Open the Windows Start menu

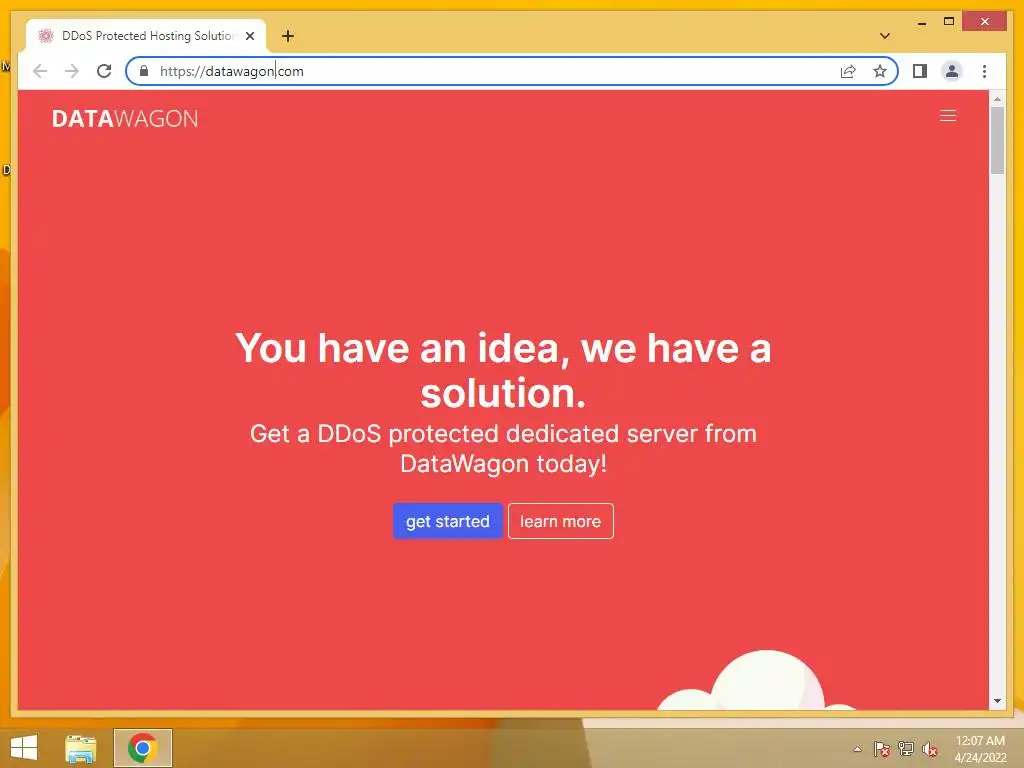coord(24,748)
